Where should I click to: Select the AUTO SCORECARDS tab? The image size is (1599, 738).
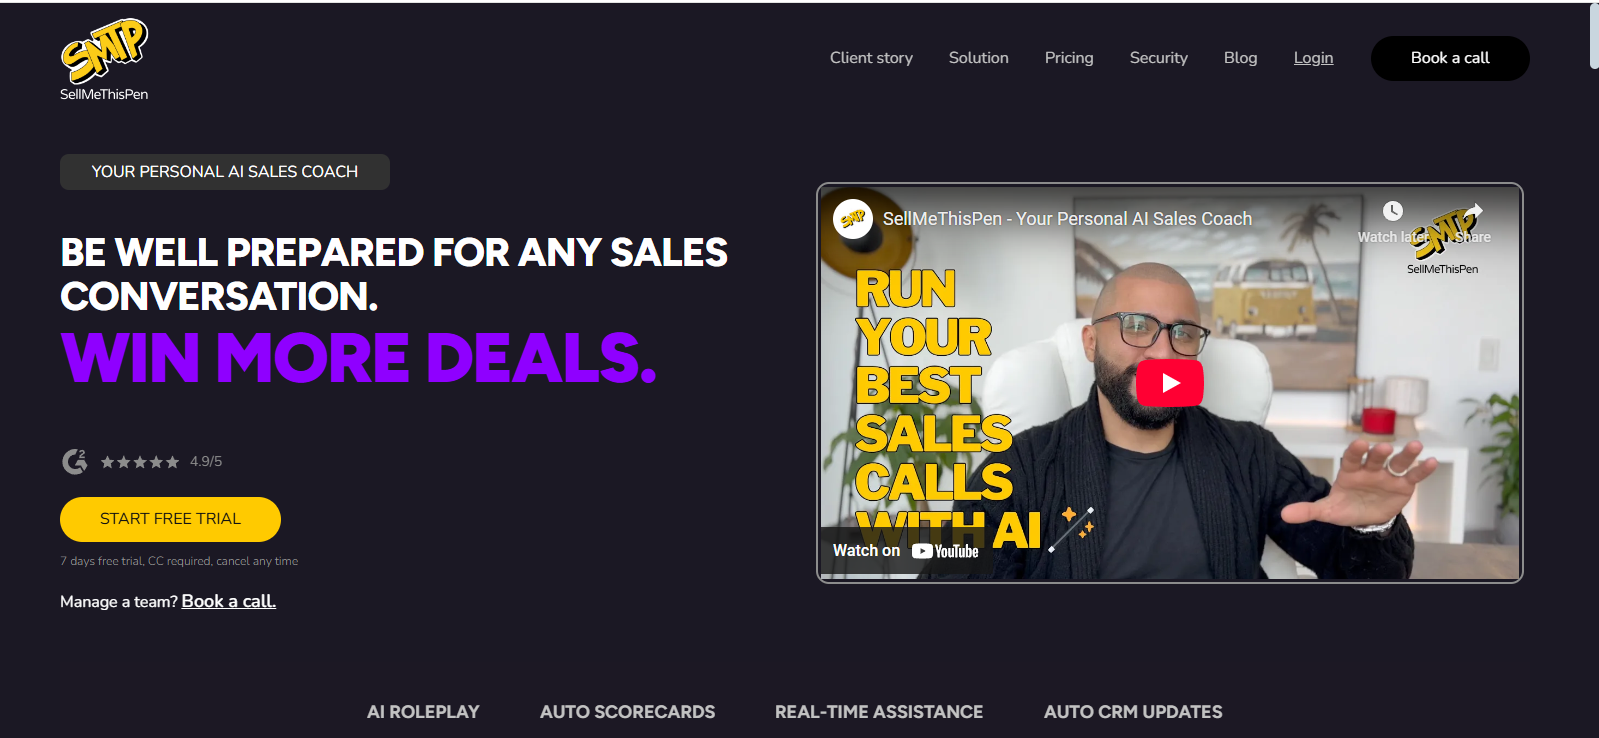click(627, 712)
